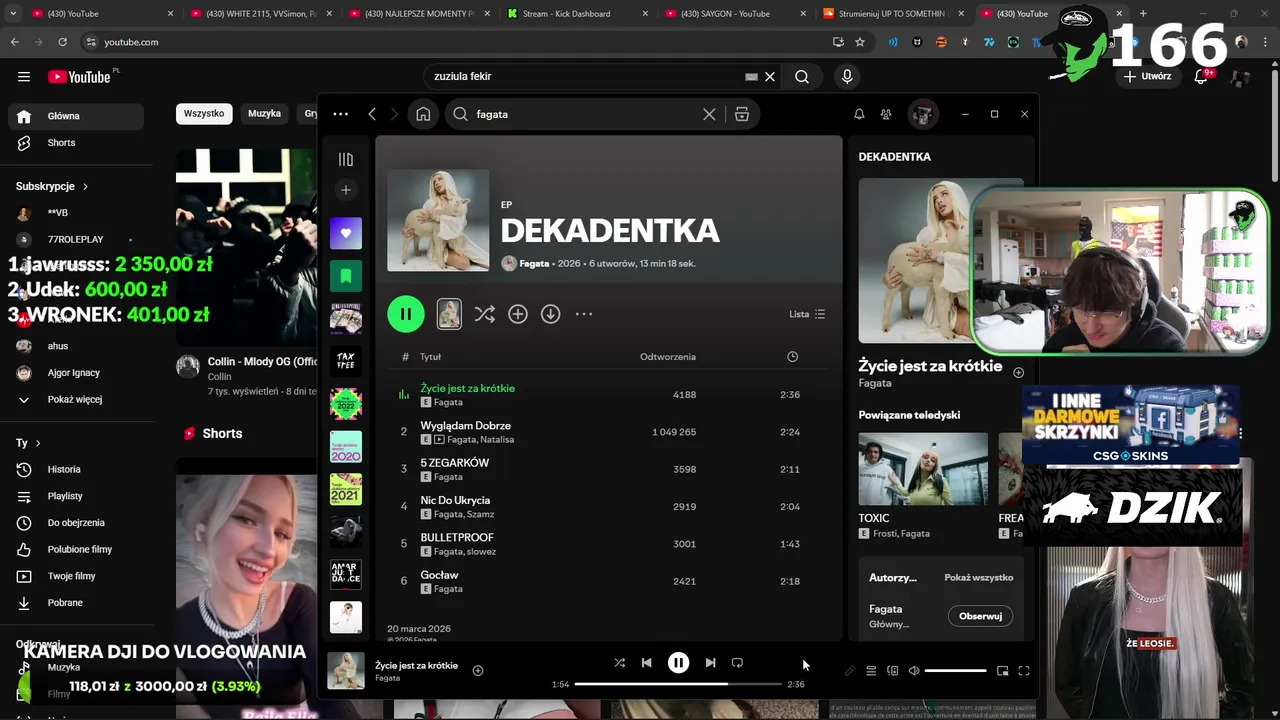Go to Spotify Home via the house icon
1280x720 pixels.
[x=423, y=114]
